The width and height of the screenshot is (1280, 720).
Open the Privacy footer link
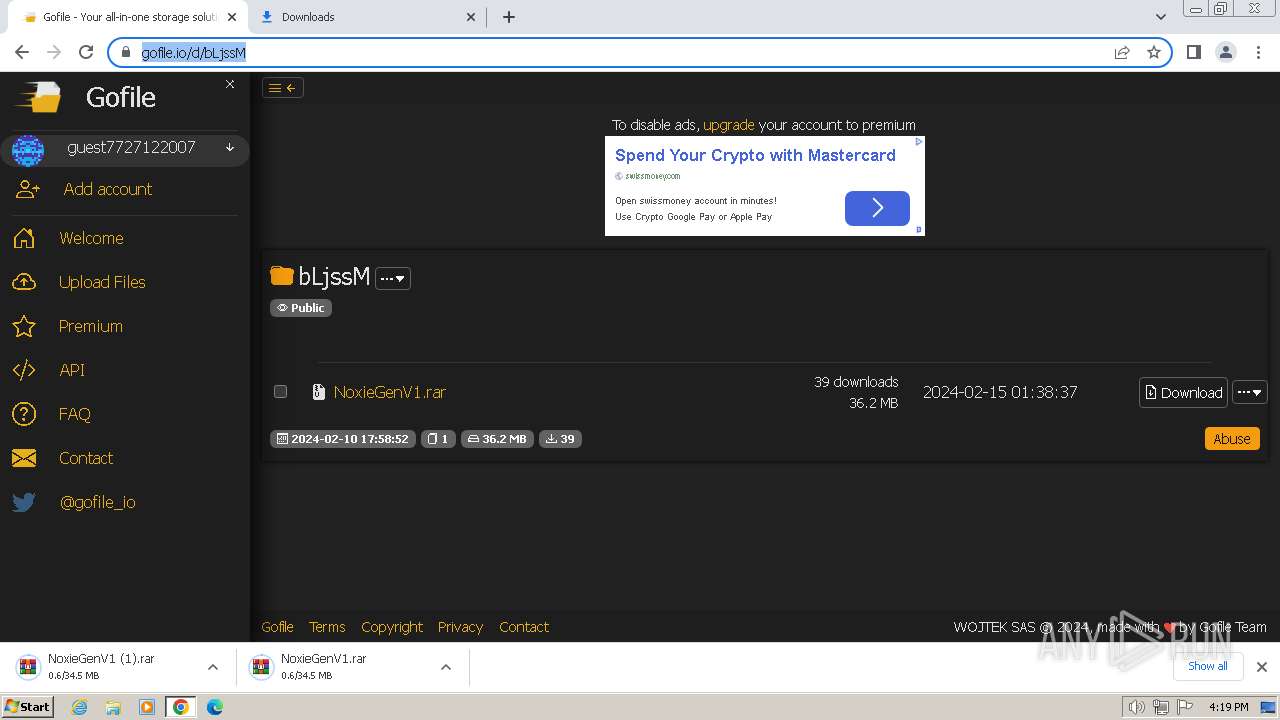[460, 627]
